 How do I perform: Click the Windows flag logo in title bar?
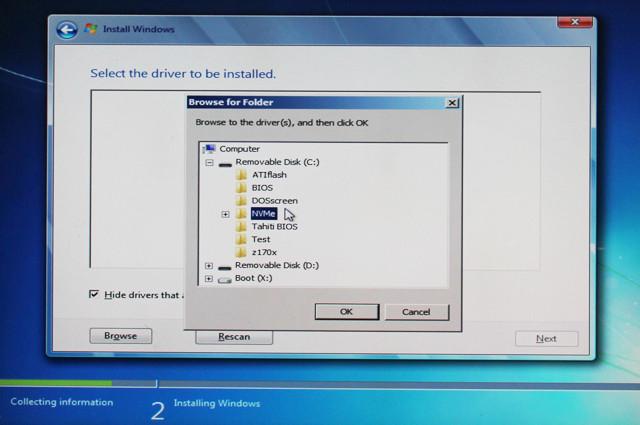coord(91,29)
